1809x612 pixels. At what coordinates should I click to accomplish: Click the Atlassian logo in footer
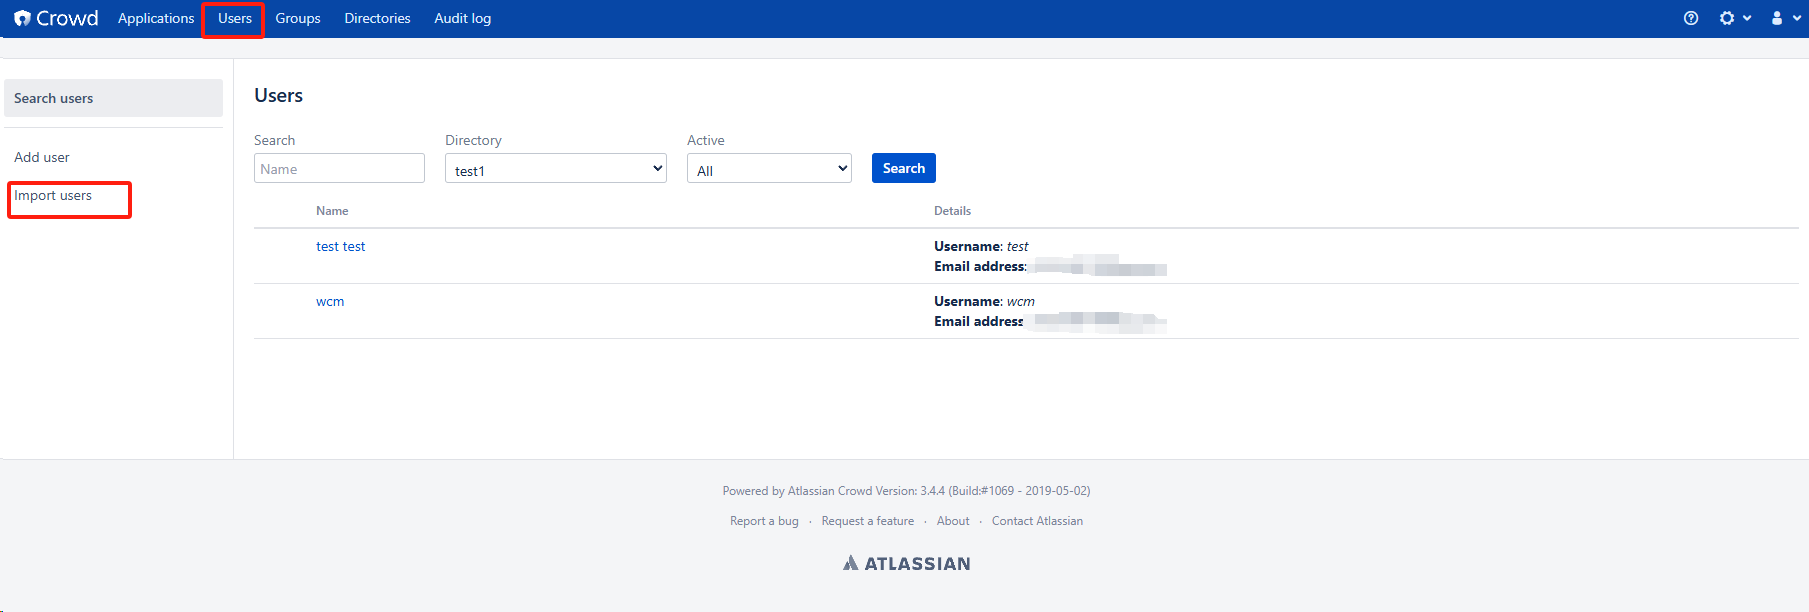point(906,563)
